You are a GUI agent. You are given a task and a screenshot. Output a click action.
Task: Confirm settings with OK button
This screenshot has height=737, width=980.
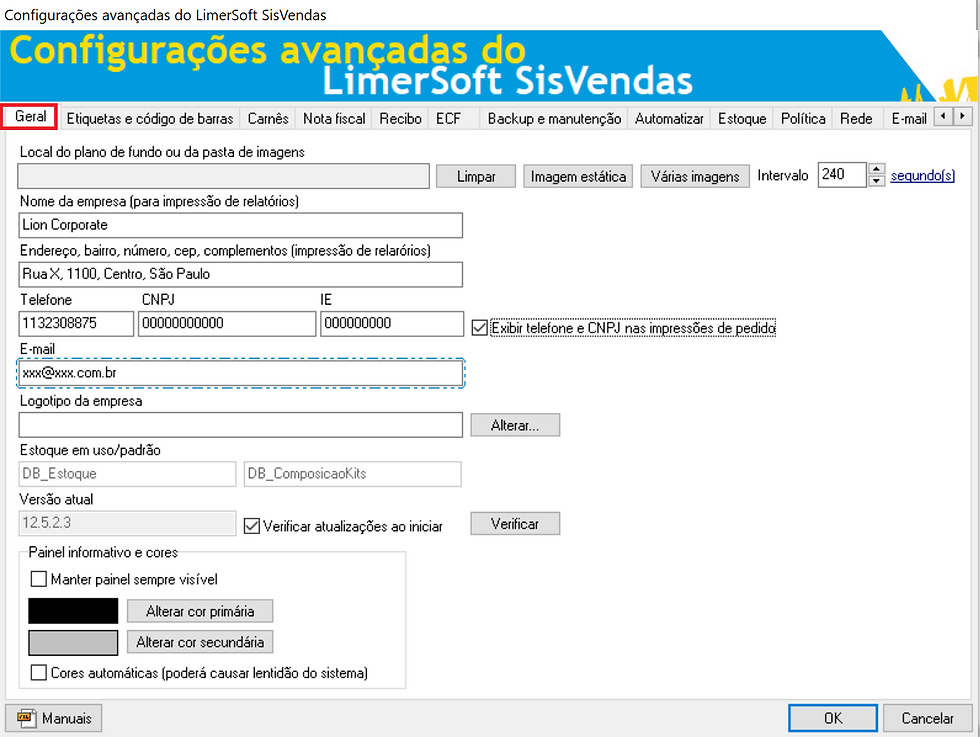click(832, 718)
